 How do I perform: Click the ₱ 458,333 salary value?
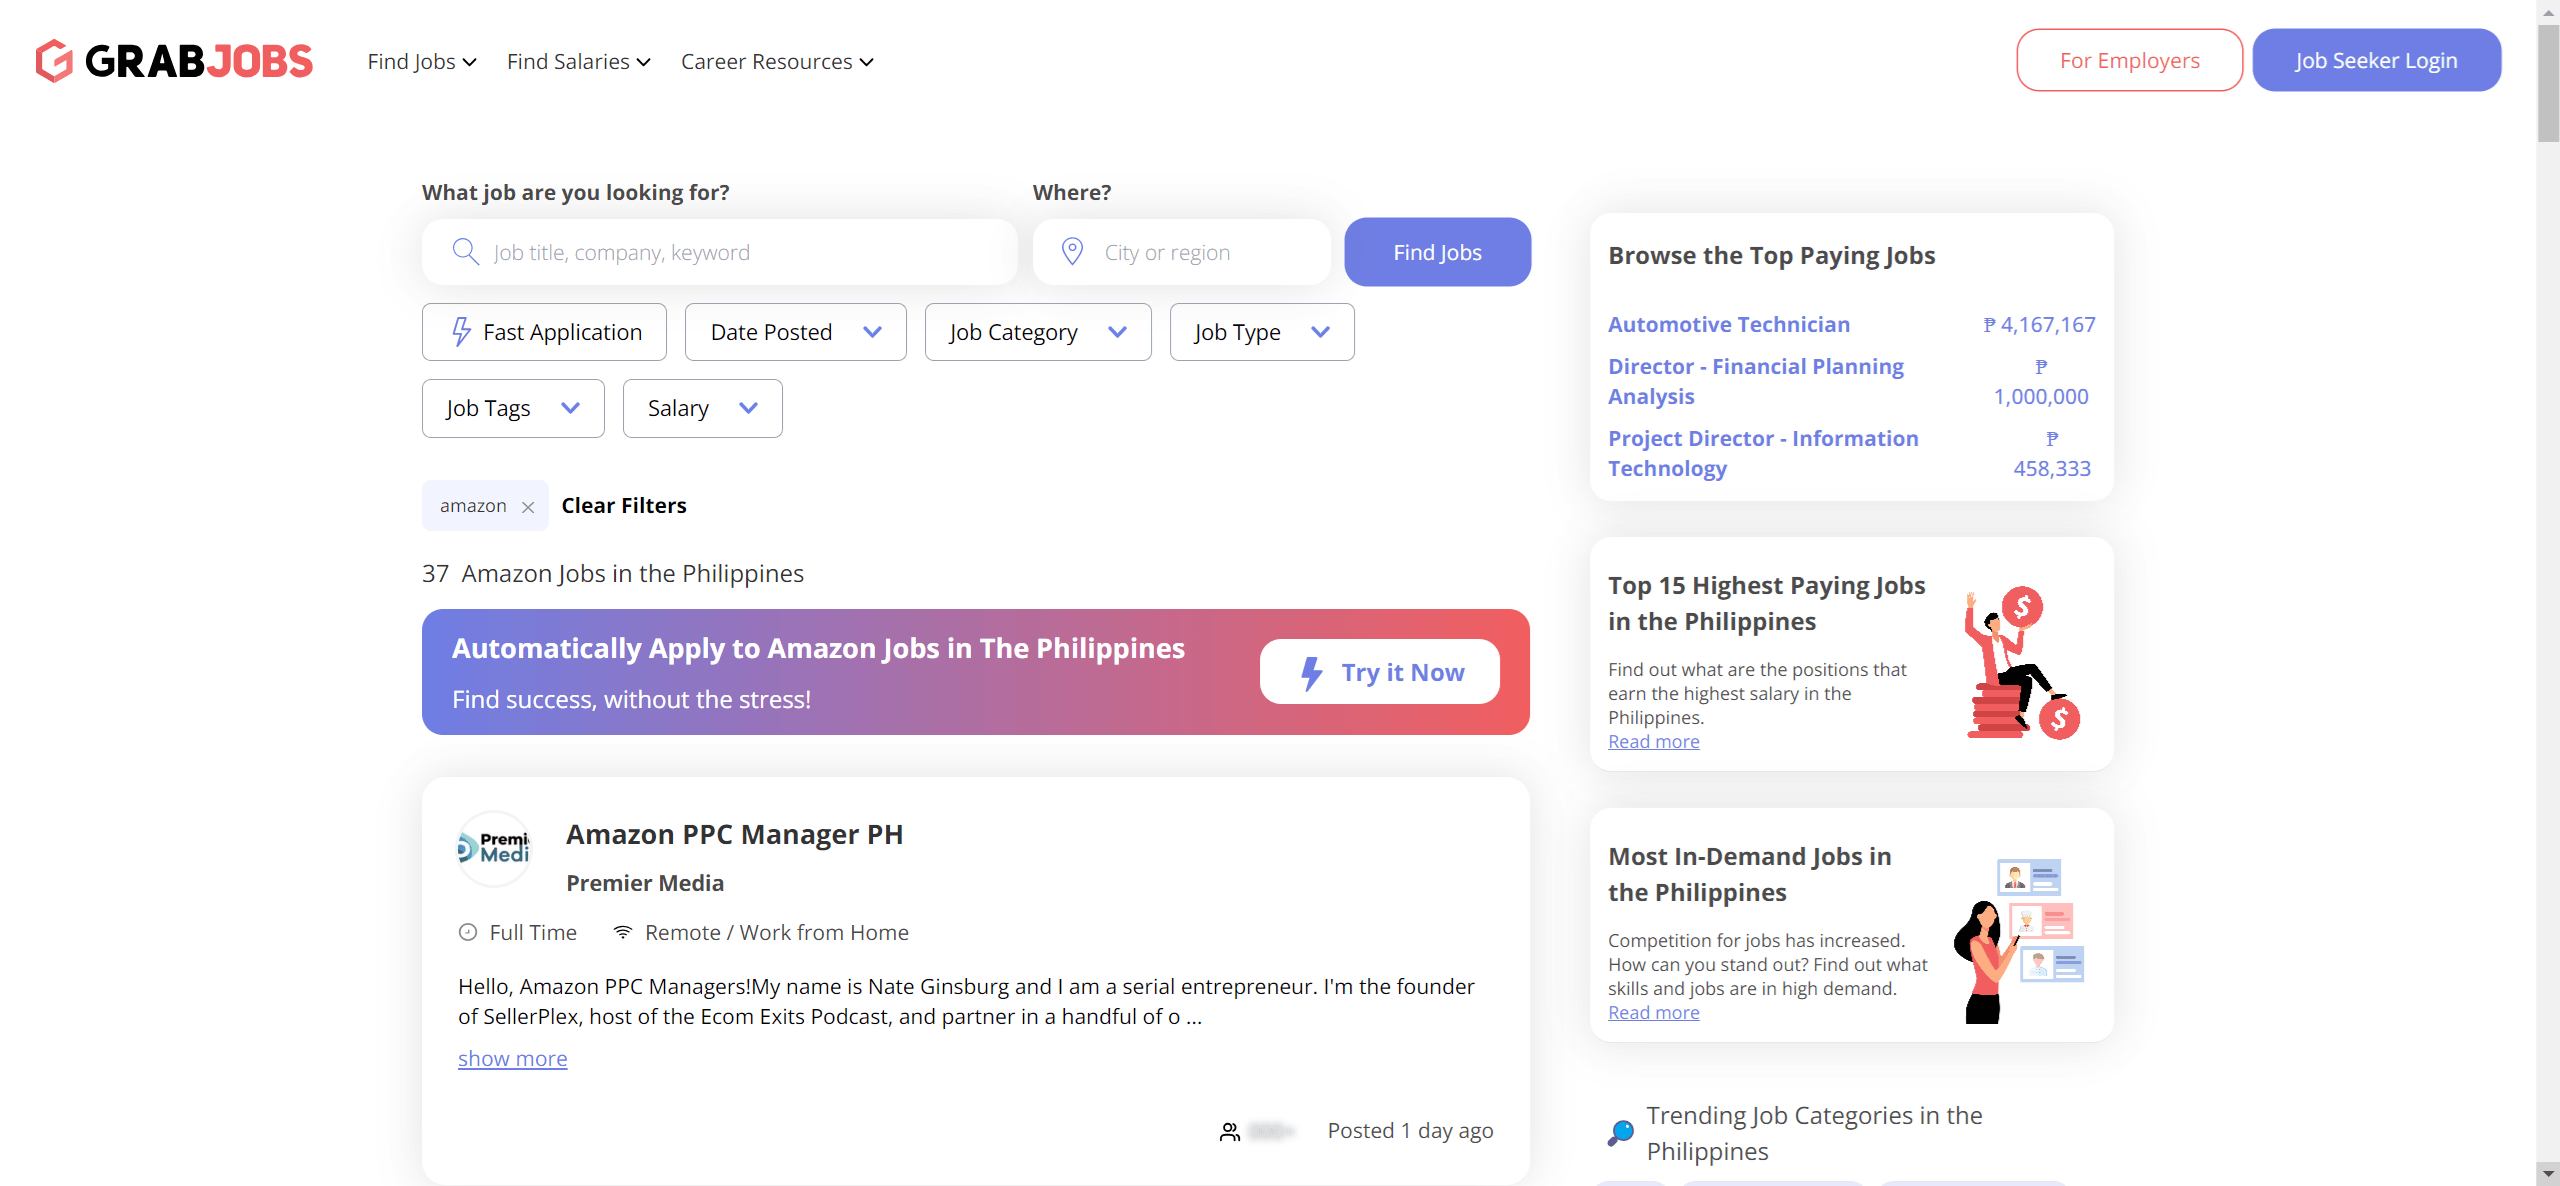tap(2052, 453)
